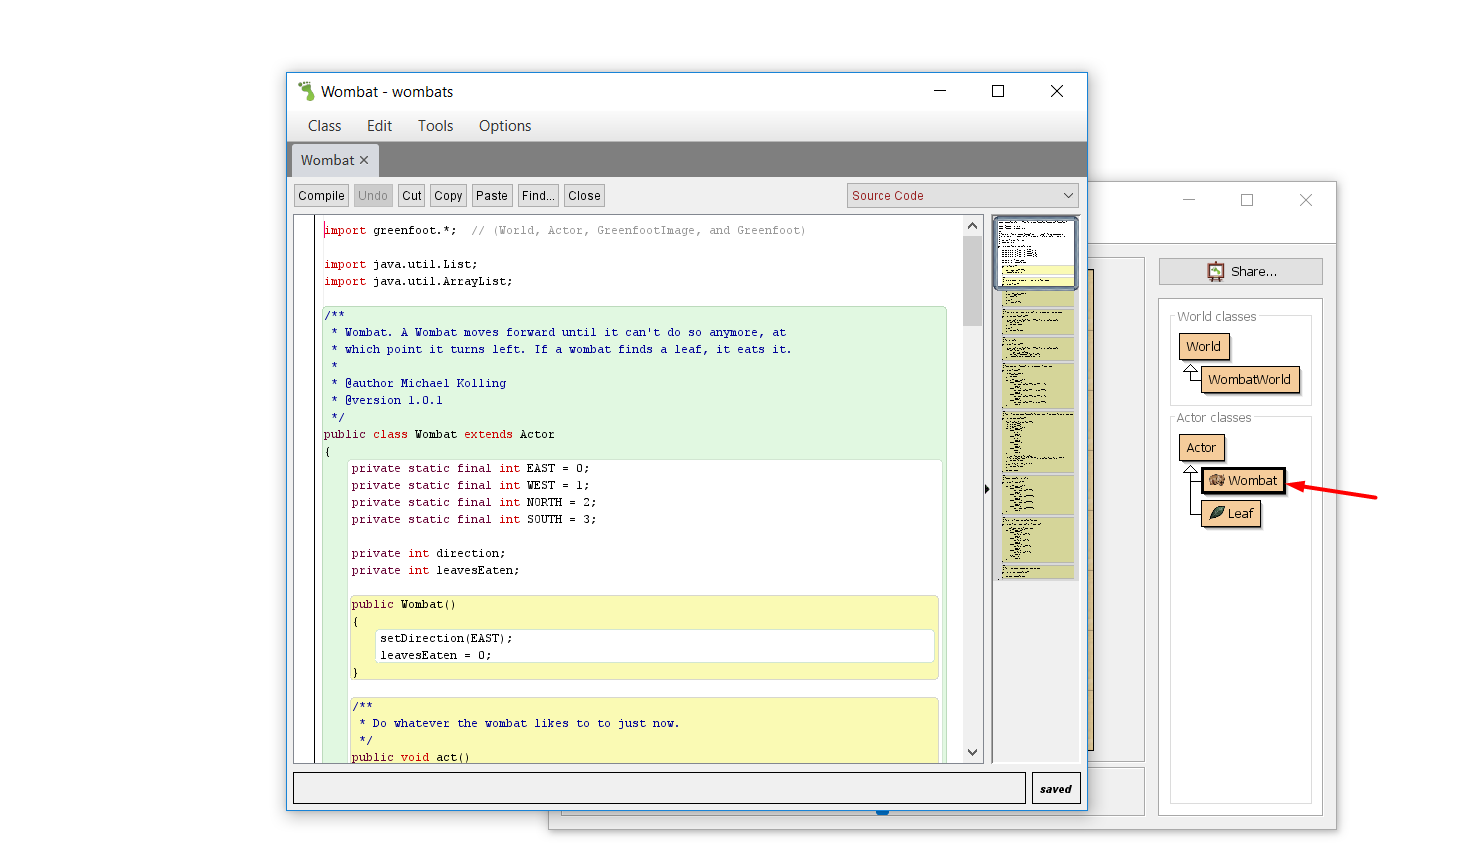This screenshot has height=857, width=1464.
Task: Click the 'WEST = 1' constant line
Action: point(470,486)
